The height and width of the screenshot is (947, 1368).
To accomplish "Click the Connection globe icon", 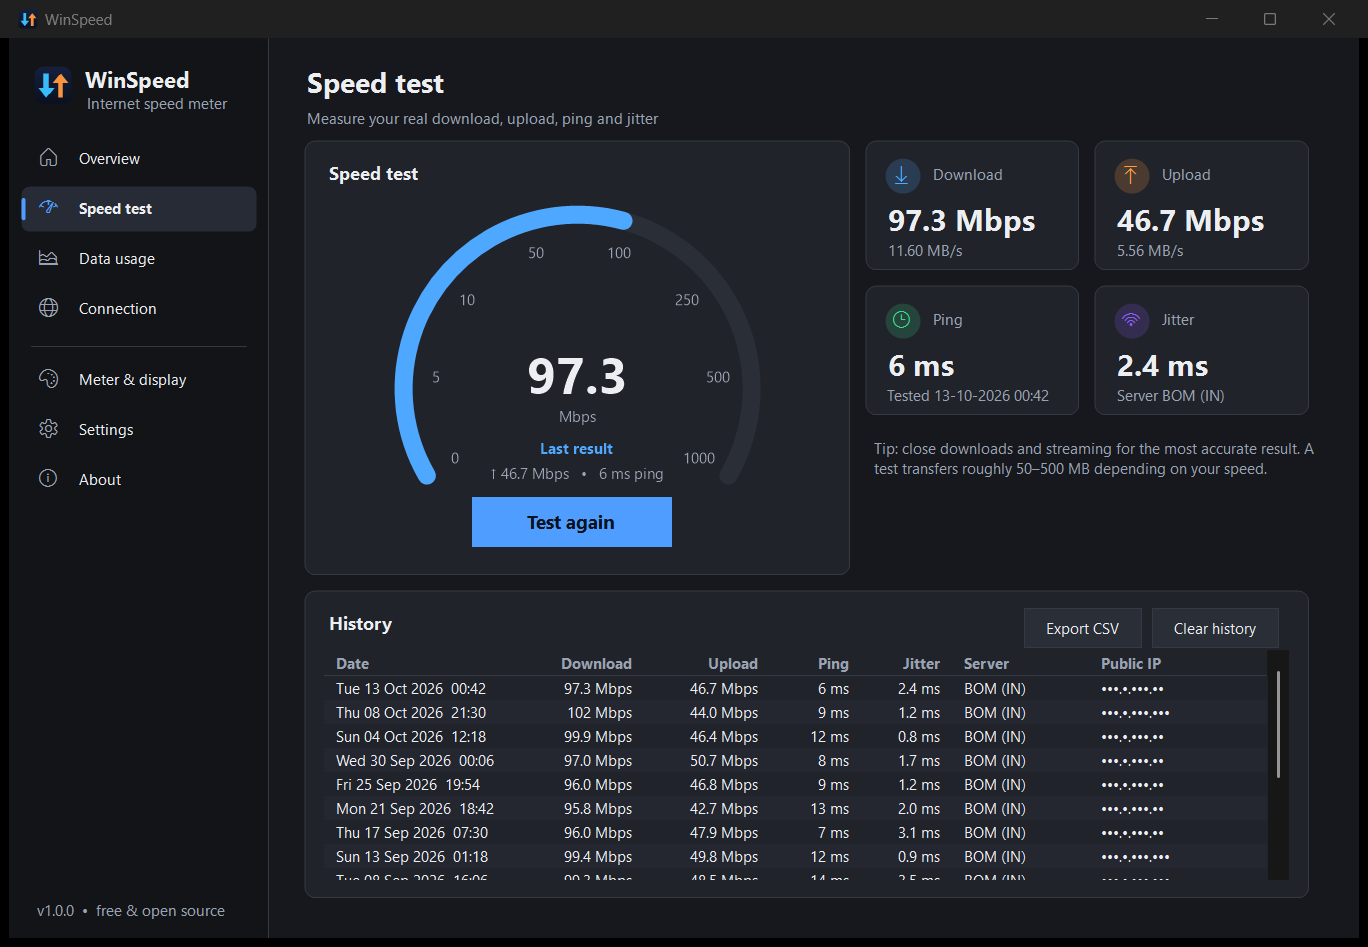I will click(48, 308).
